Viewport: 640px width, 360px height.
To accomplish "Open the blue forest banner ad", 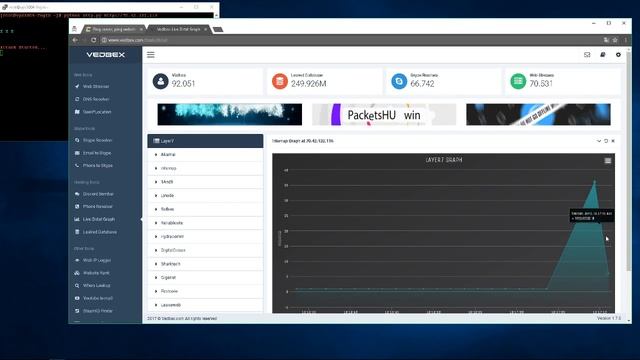I will point(230,114).
